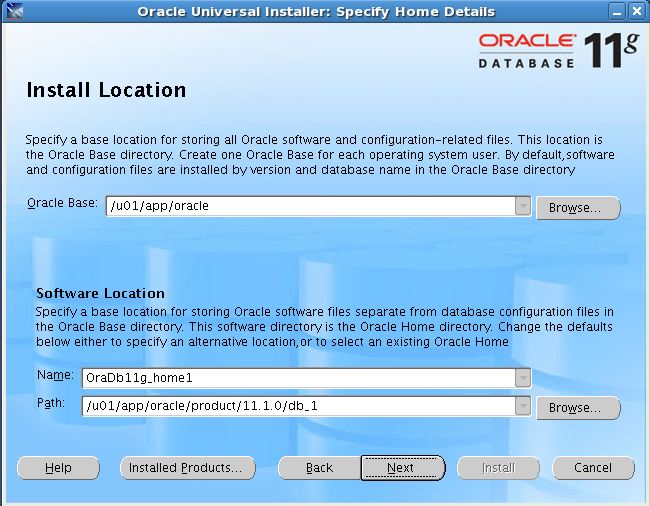Screen dimensions: 650x506
Task: Click the greyed-out Install button
Action: 498,468
